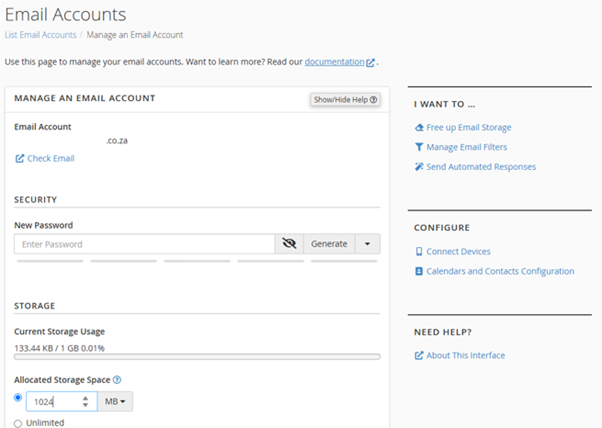
Task: Click the external-link icon beside documentation
Action: point(370,63)
